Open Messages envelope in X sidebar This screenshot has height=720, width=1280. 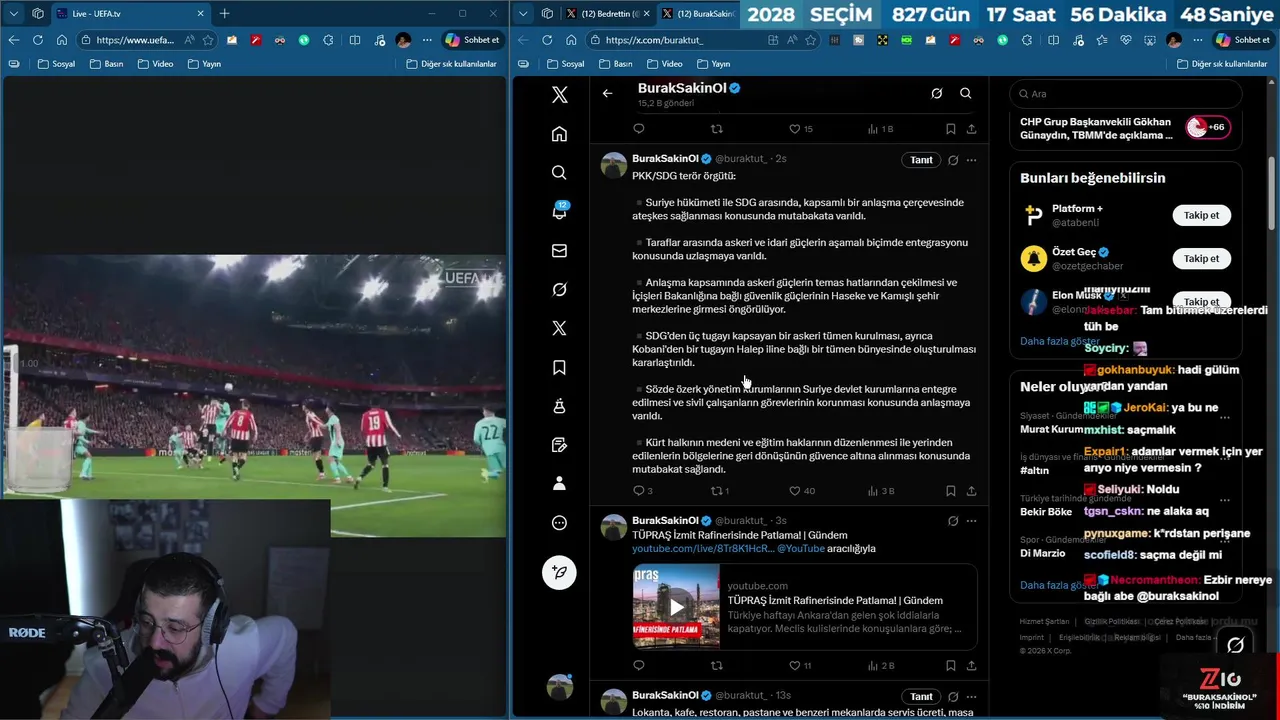(559, 250)
